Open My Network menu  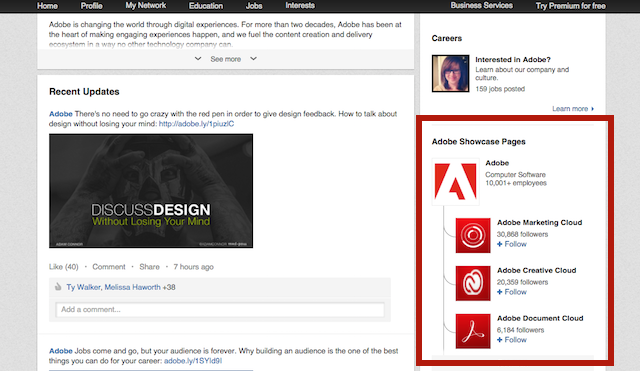[x=146, y=6]
